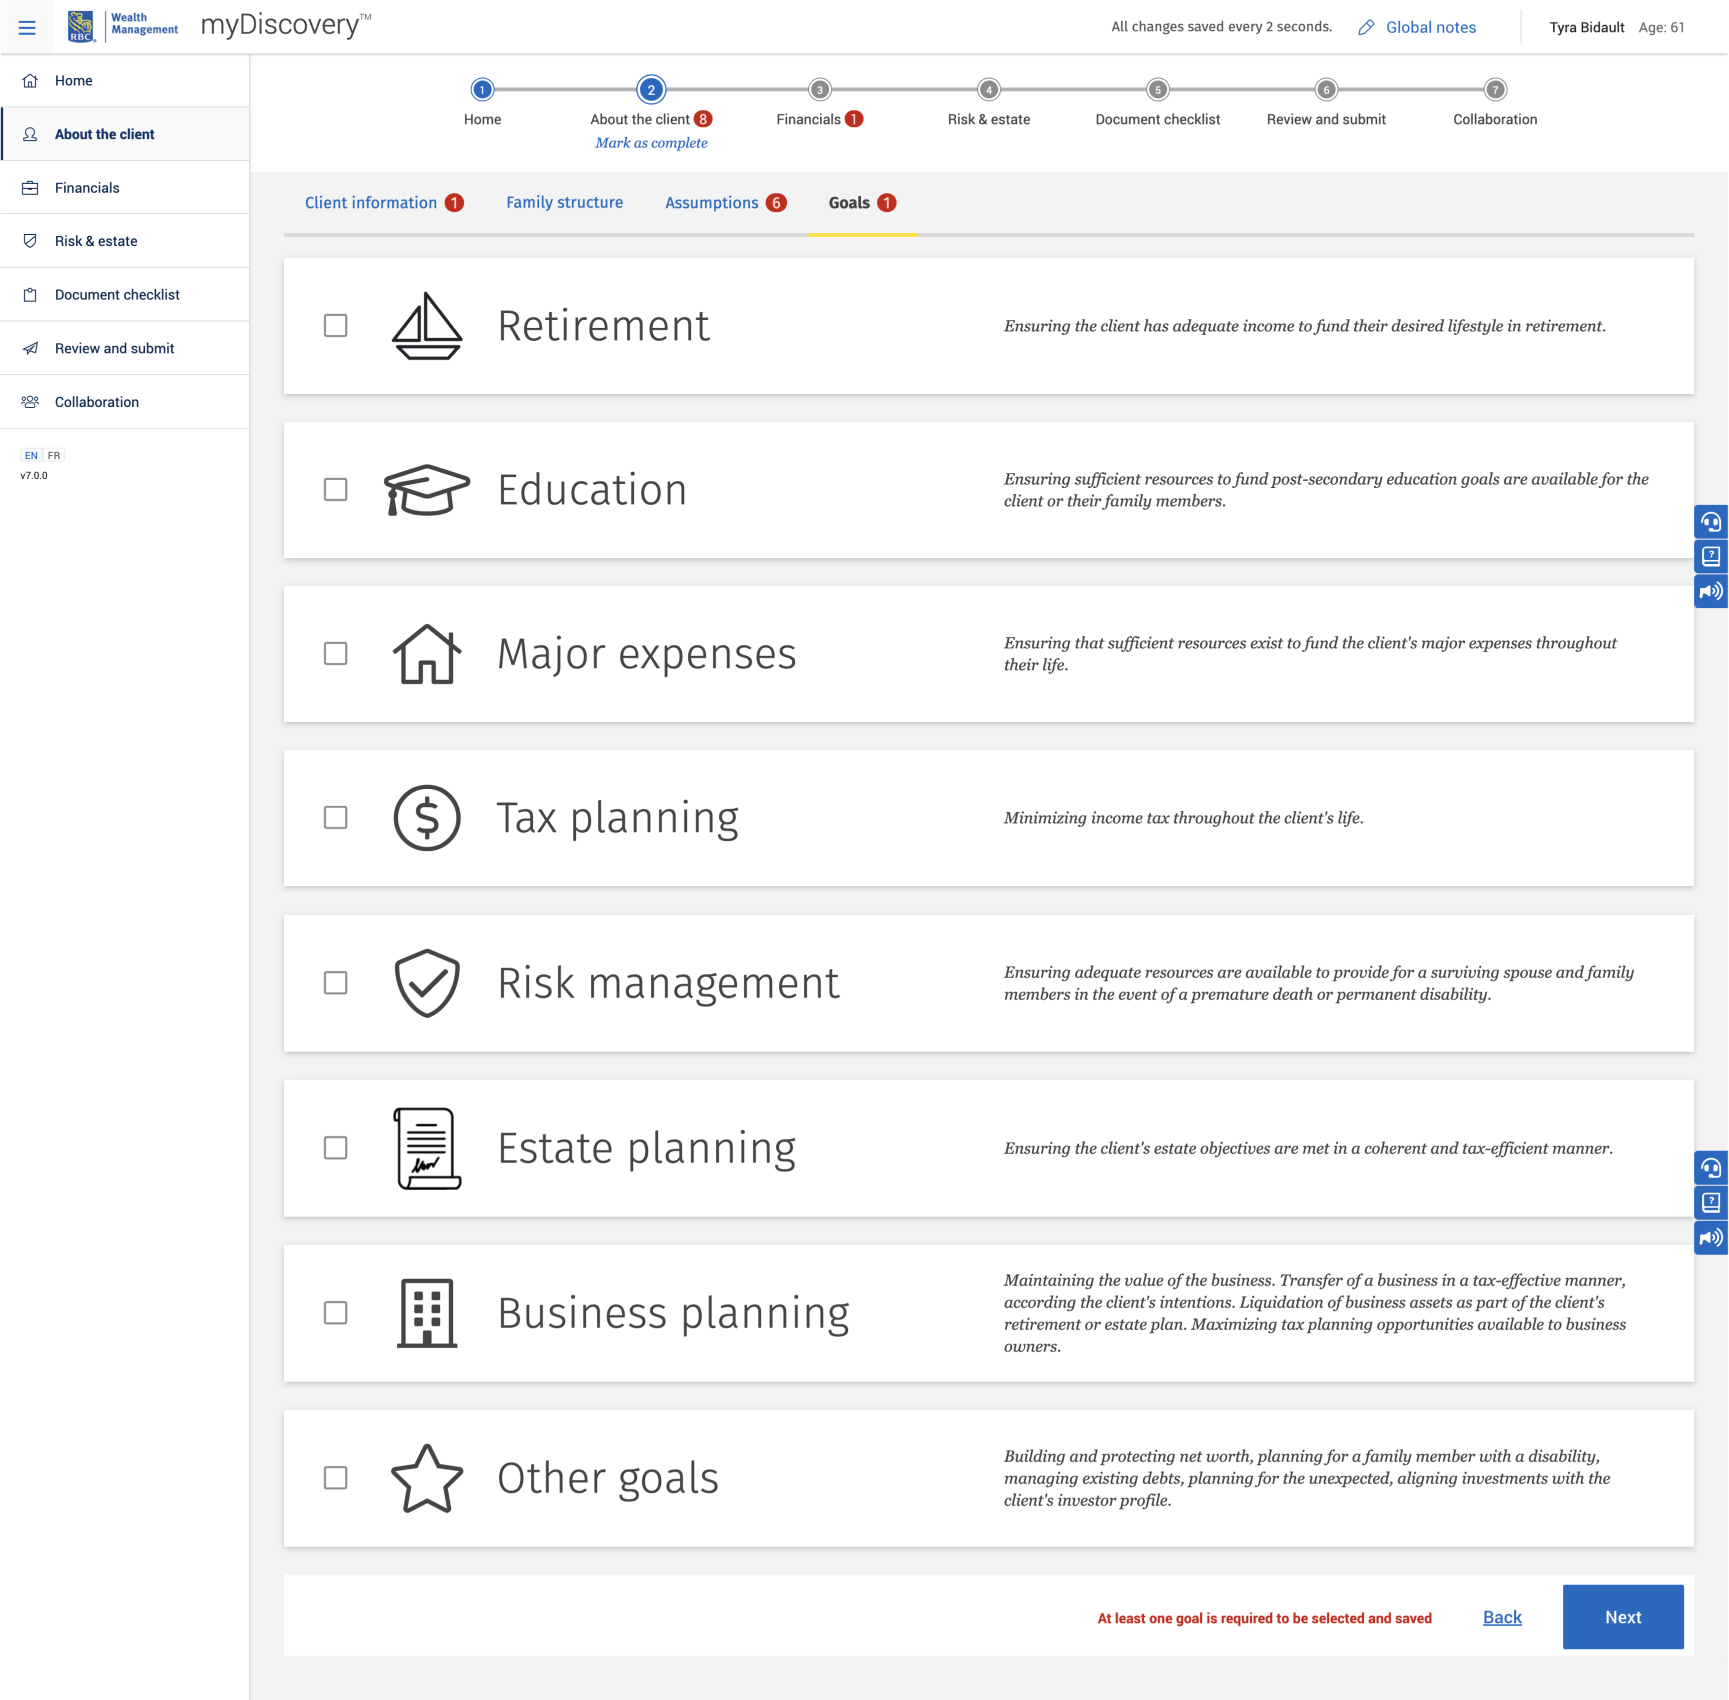Screen dimensions: 1729x1700
Task: Go to sidebar Home menu item
Action: point(125,81)
